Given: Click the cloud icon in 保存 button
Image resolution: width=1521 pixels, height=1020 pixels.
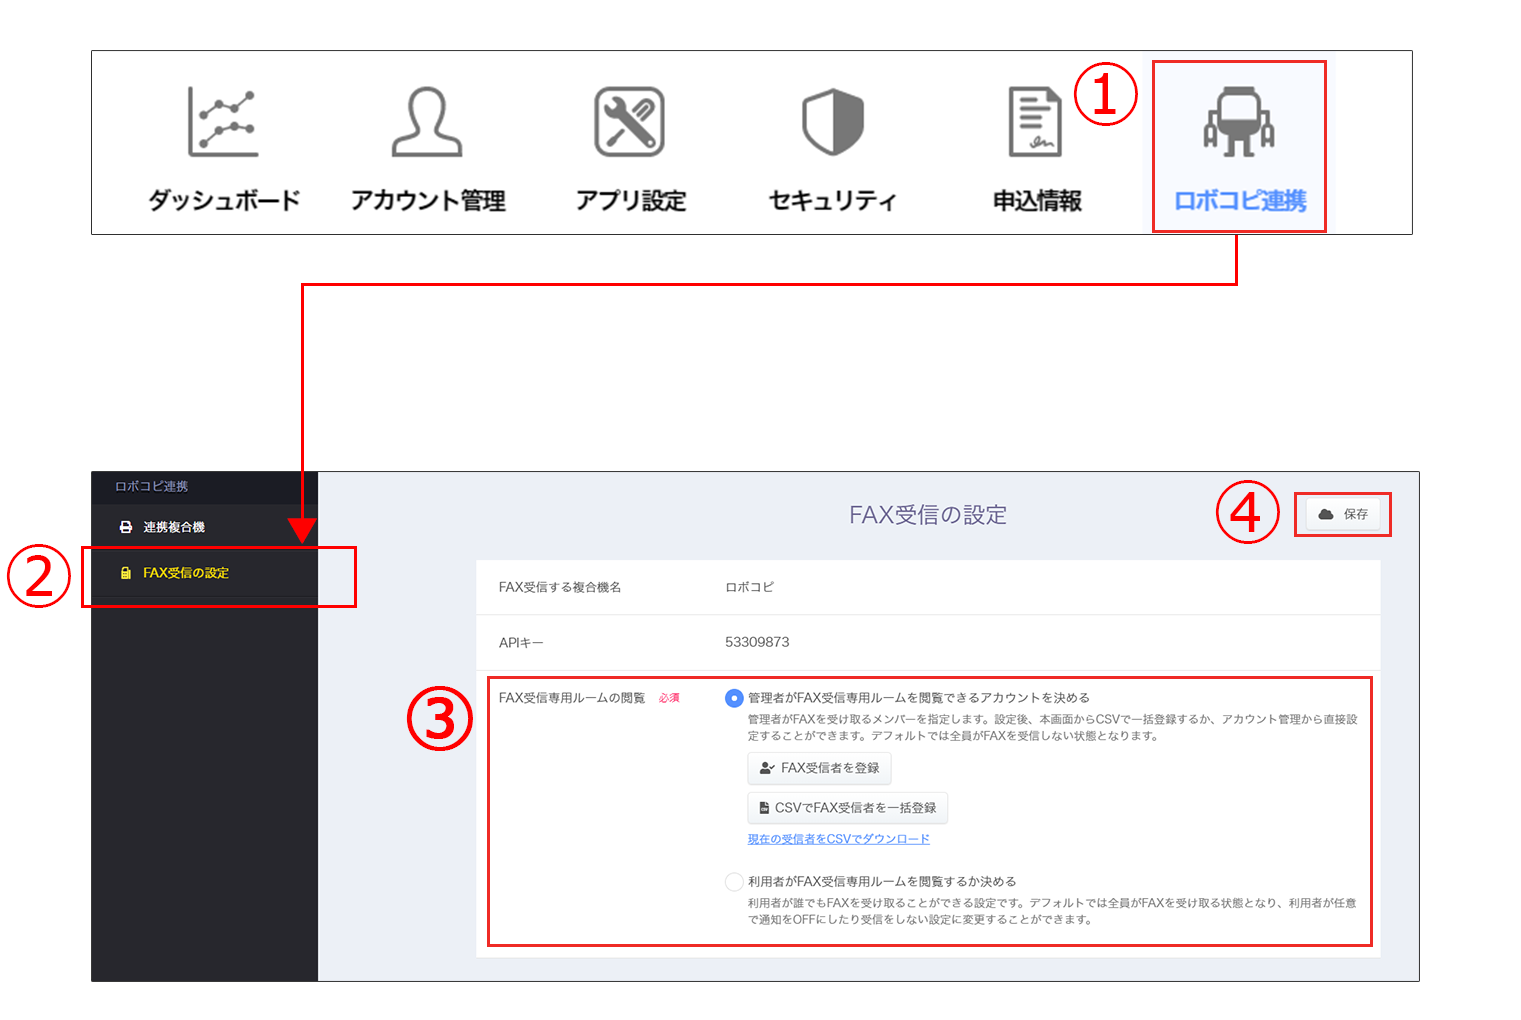Looking at the screenshot, I should (x=1326, y=514).
